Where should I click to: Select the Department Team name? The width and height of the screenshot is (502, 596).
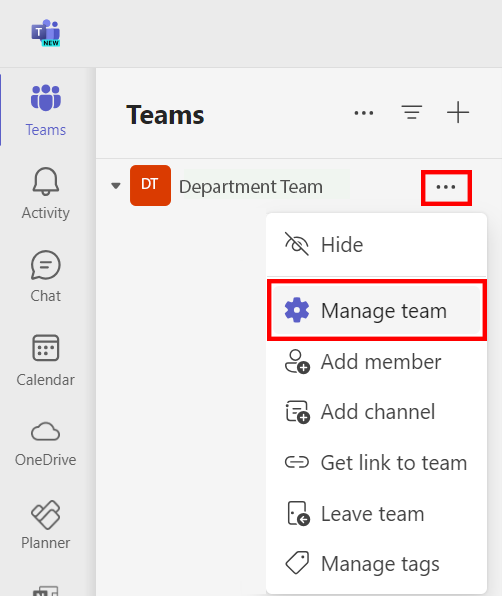251,187
